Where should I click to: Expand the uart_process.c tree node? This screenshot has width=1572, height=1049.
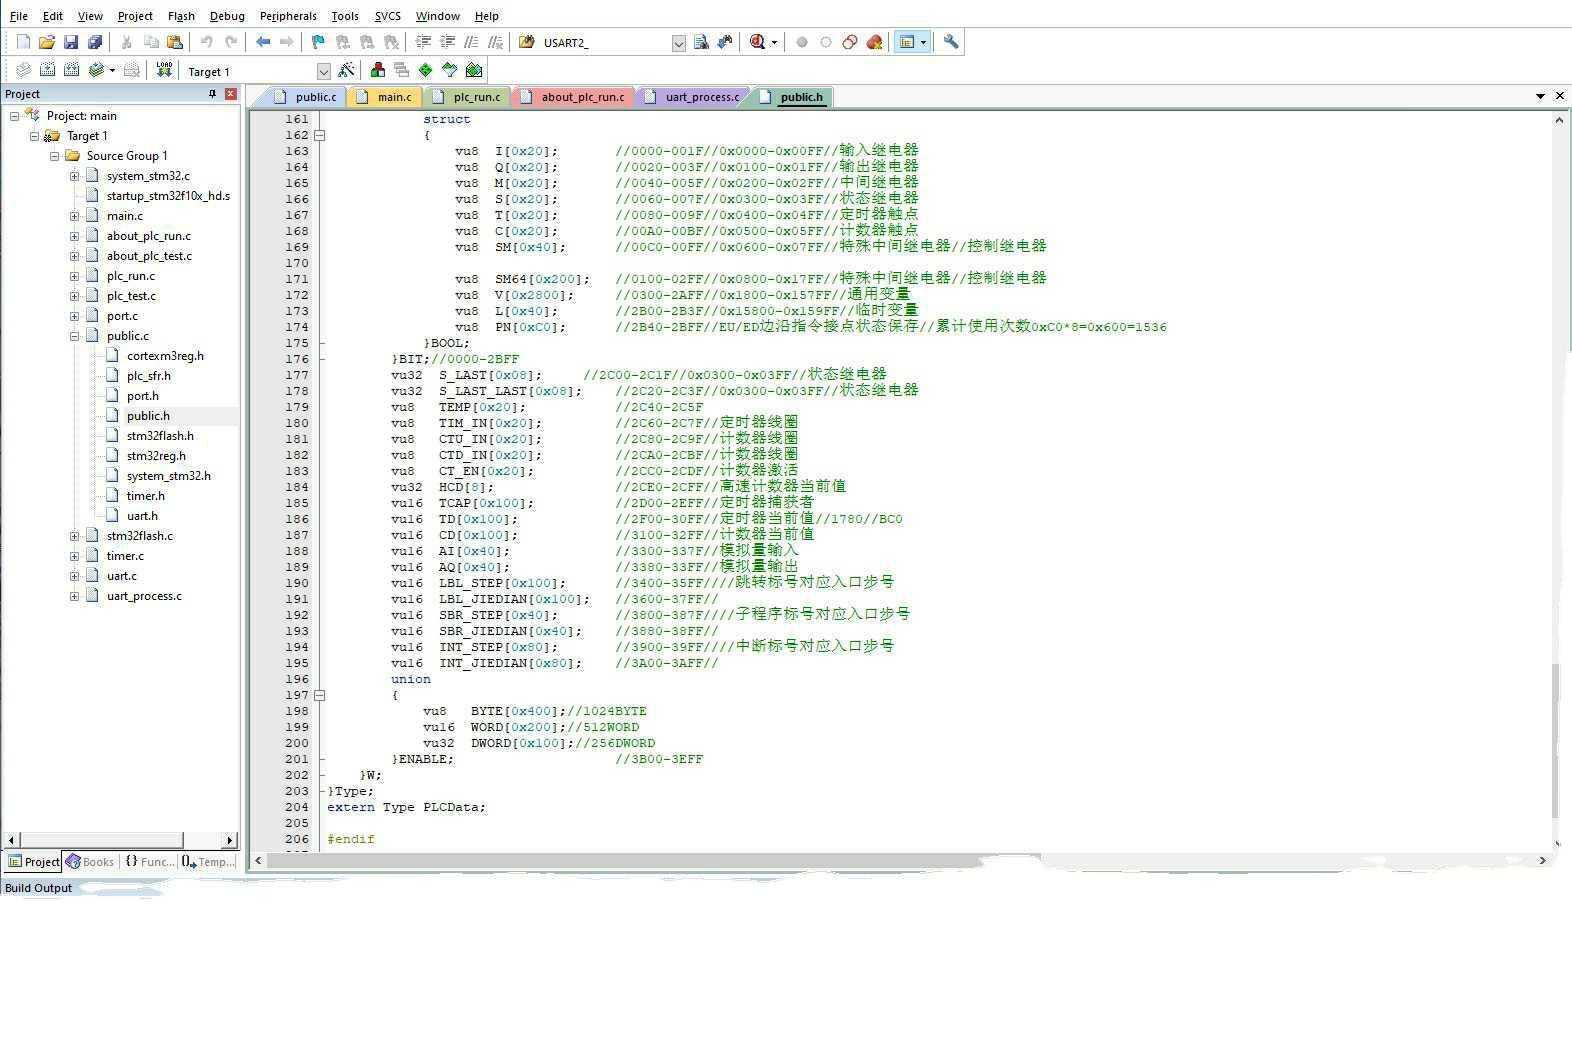point(74,596)
